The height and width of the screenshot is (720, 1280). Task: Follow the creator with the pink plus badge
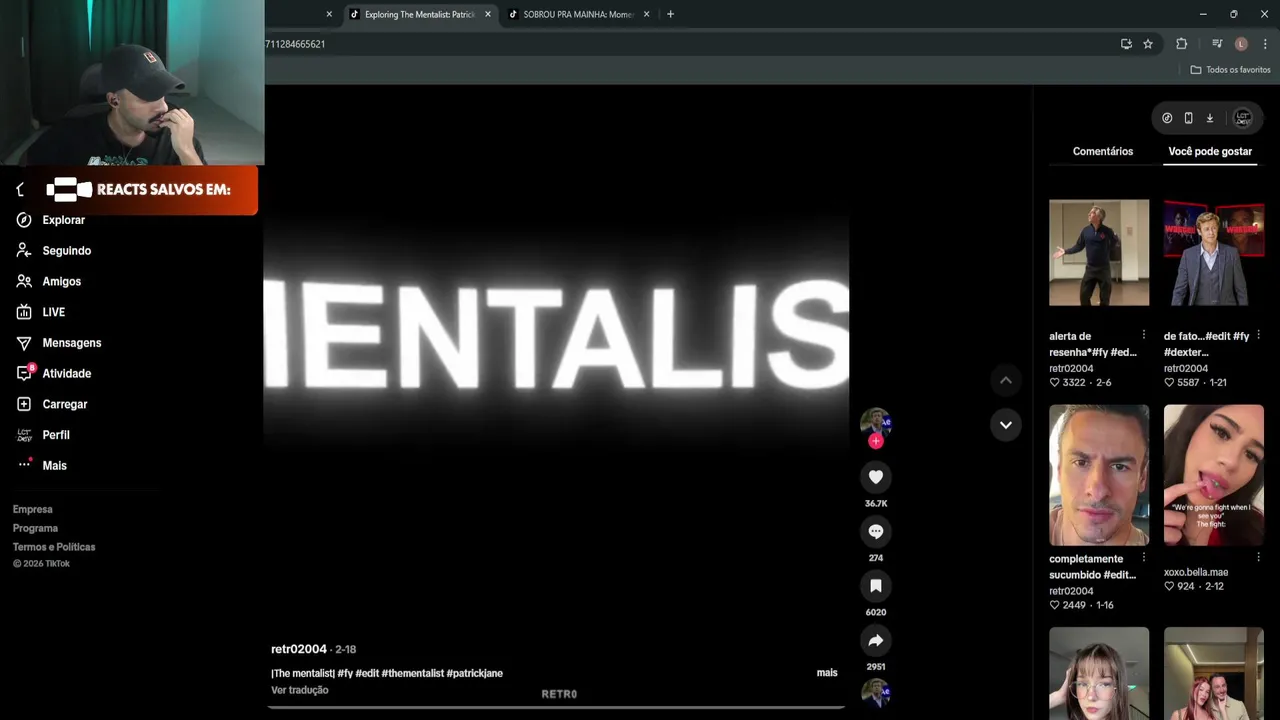click(x=876, y=441)
